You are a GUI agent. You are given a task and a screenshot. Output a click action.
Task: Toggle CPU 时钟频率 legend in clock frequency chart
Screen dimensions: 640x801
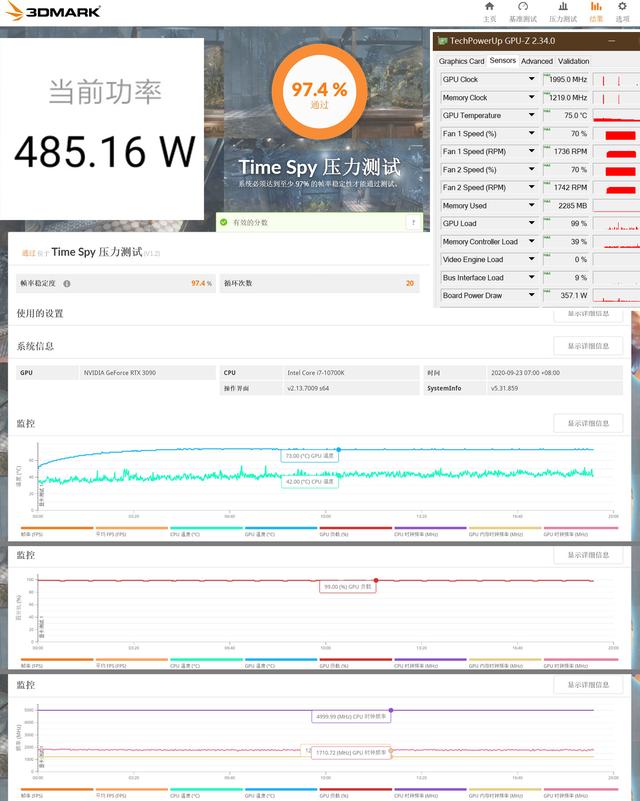point(430,793)
